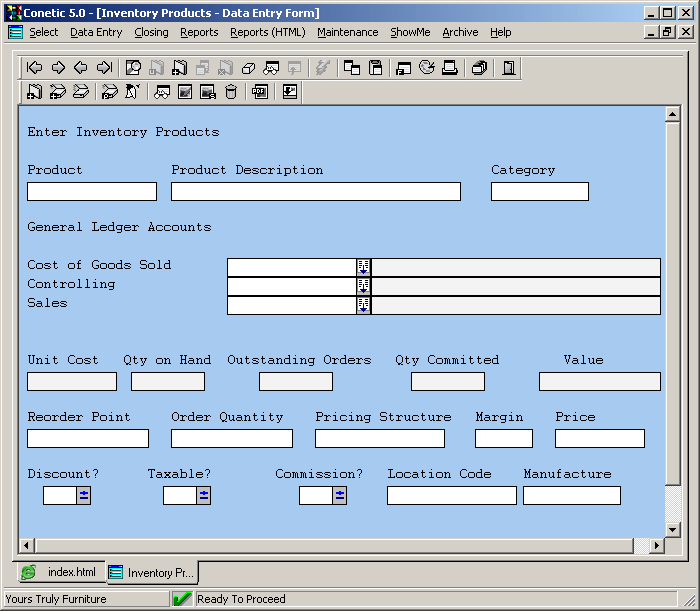Click the eraser clear form icon
The height and width of the screenshot is (611, 700).
(248, 68)
